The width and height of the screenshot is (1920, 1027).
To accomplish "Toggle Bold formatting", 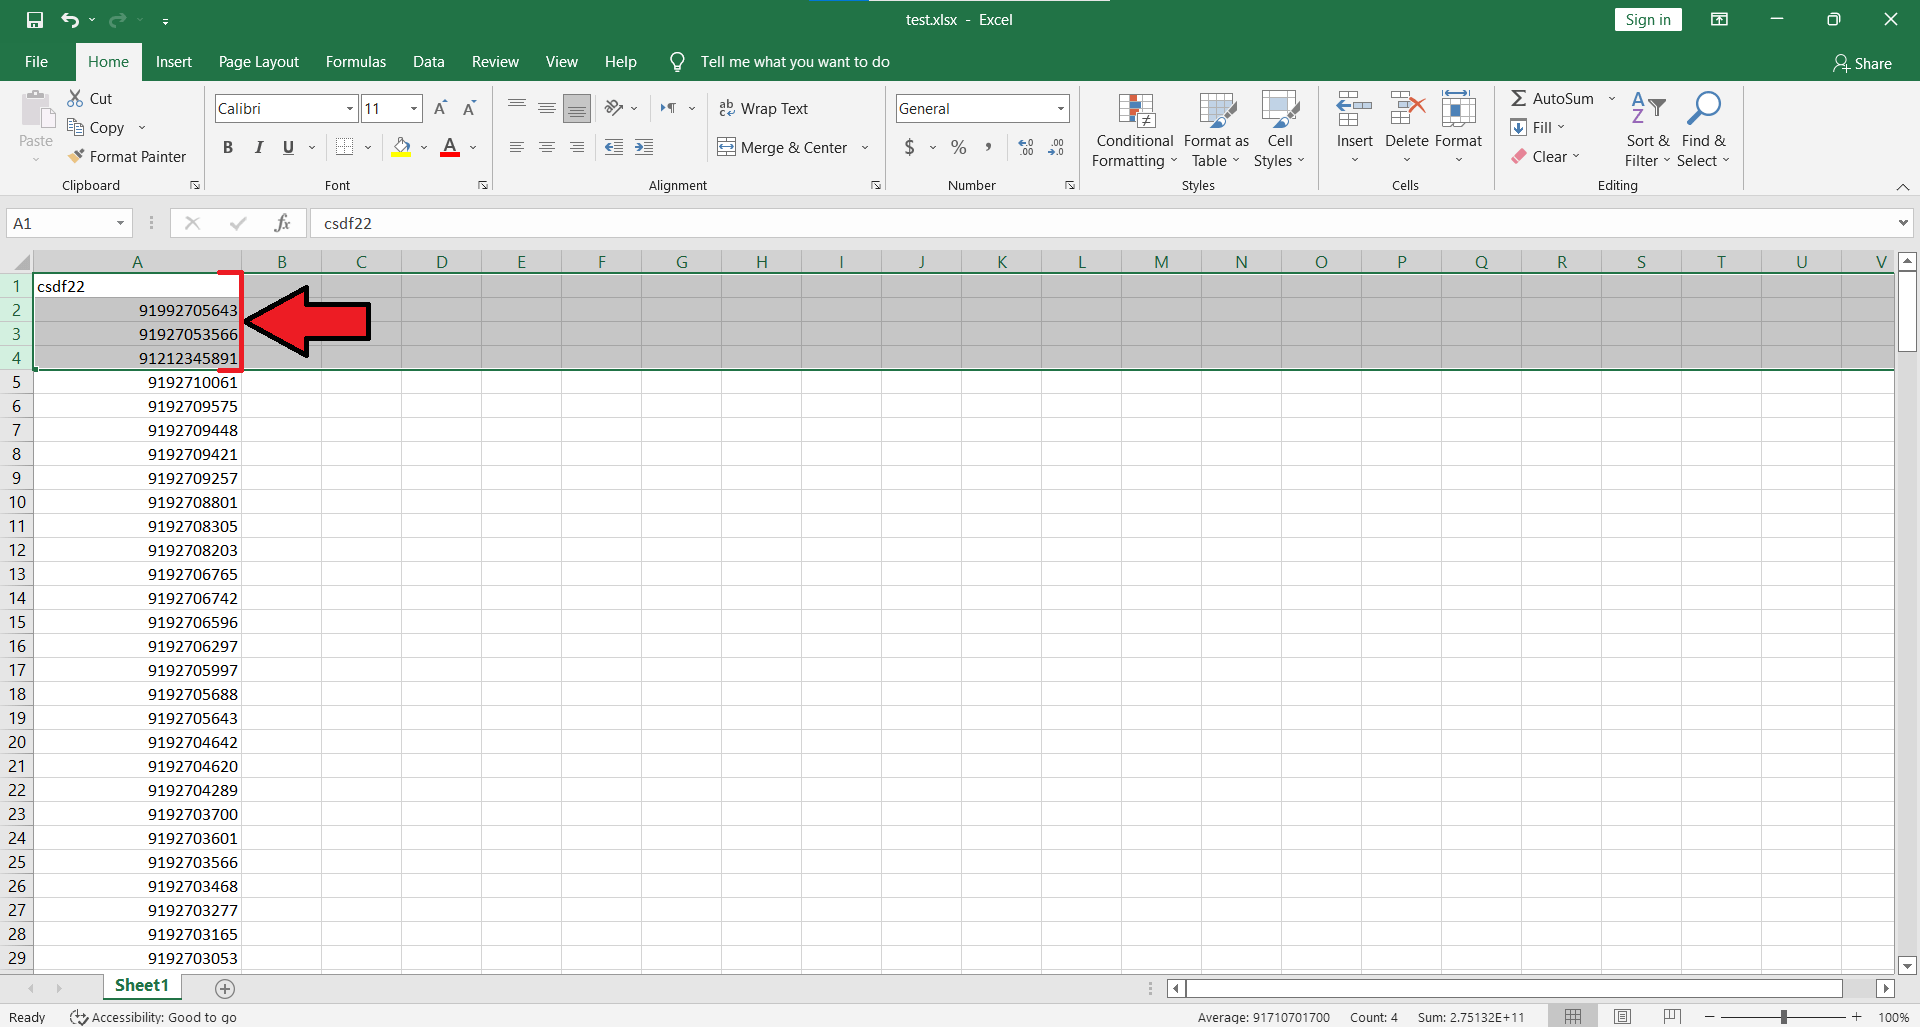I will [228, 148].
